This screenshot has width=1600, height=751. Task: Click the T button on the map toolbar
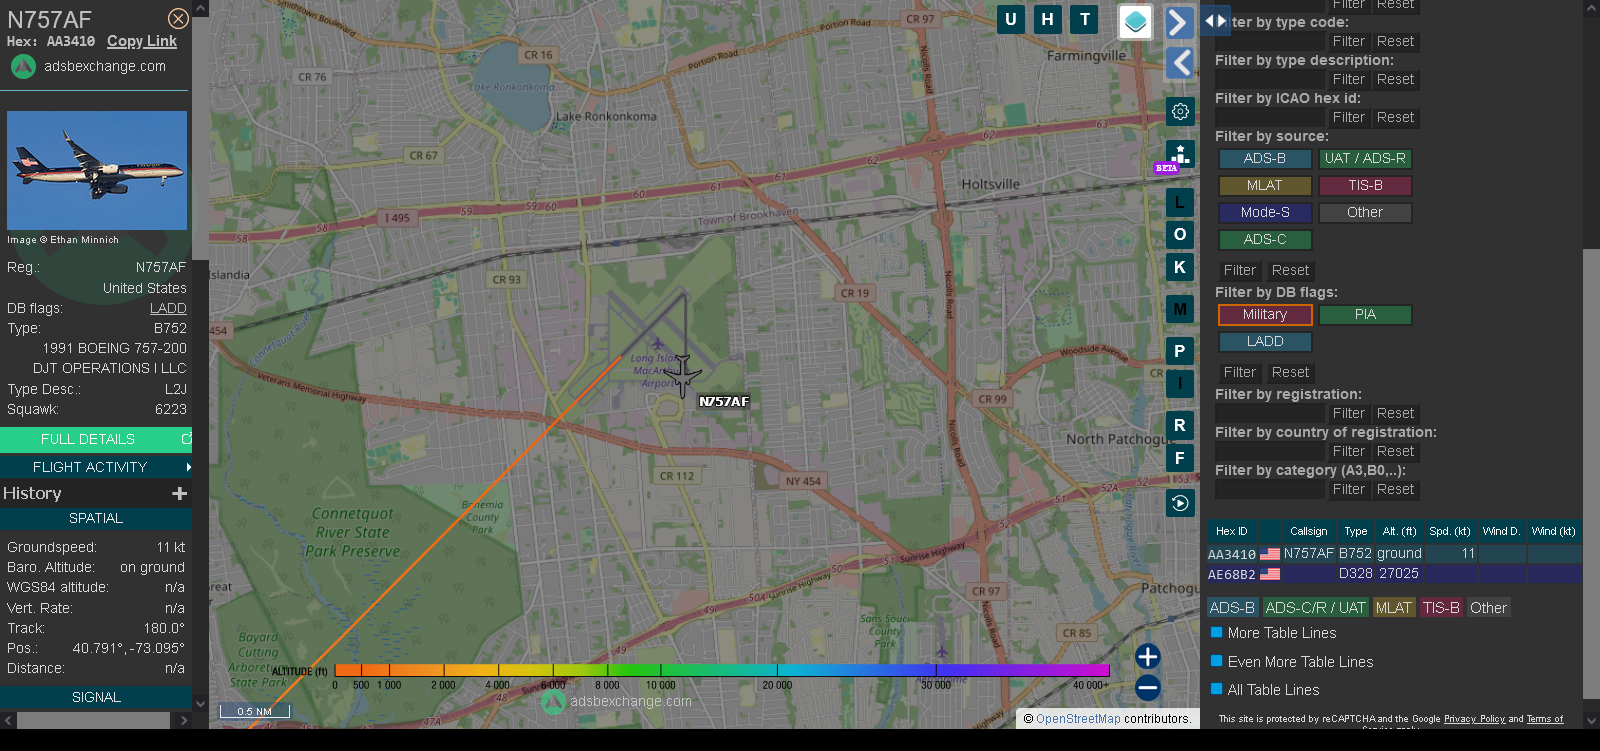[1084, 19]
